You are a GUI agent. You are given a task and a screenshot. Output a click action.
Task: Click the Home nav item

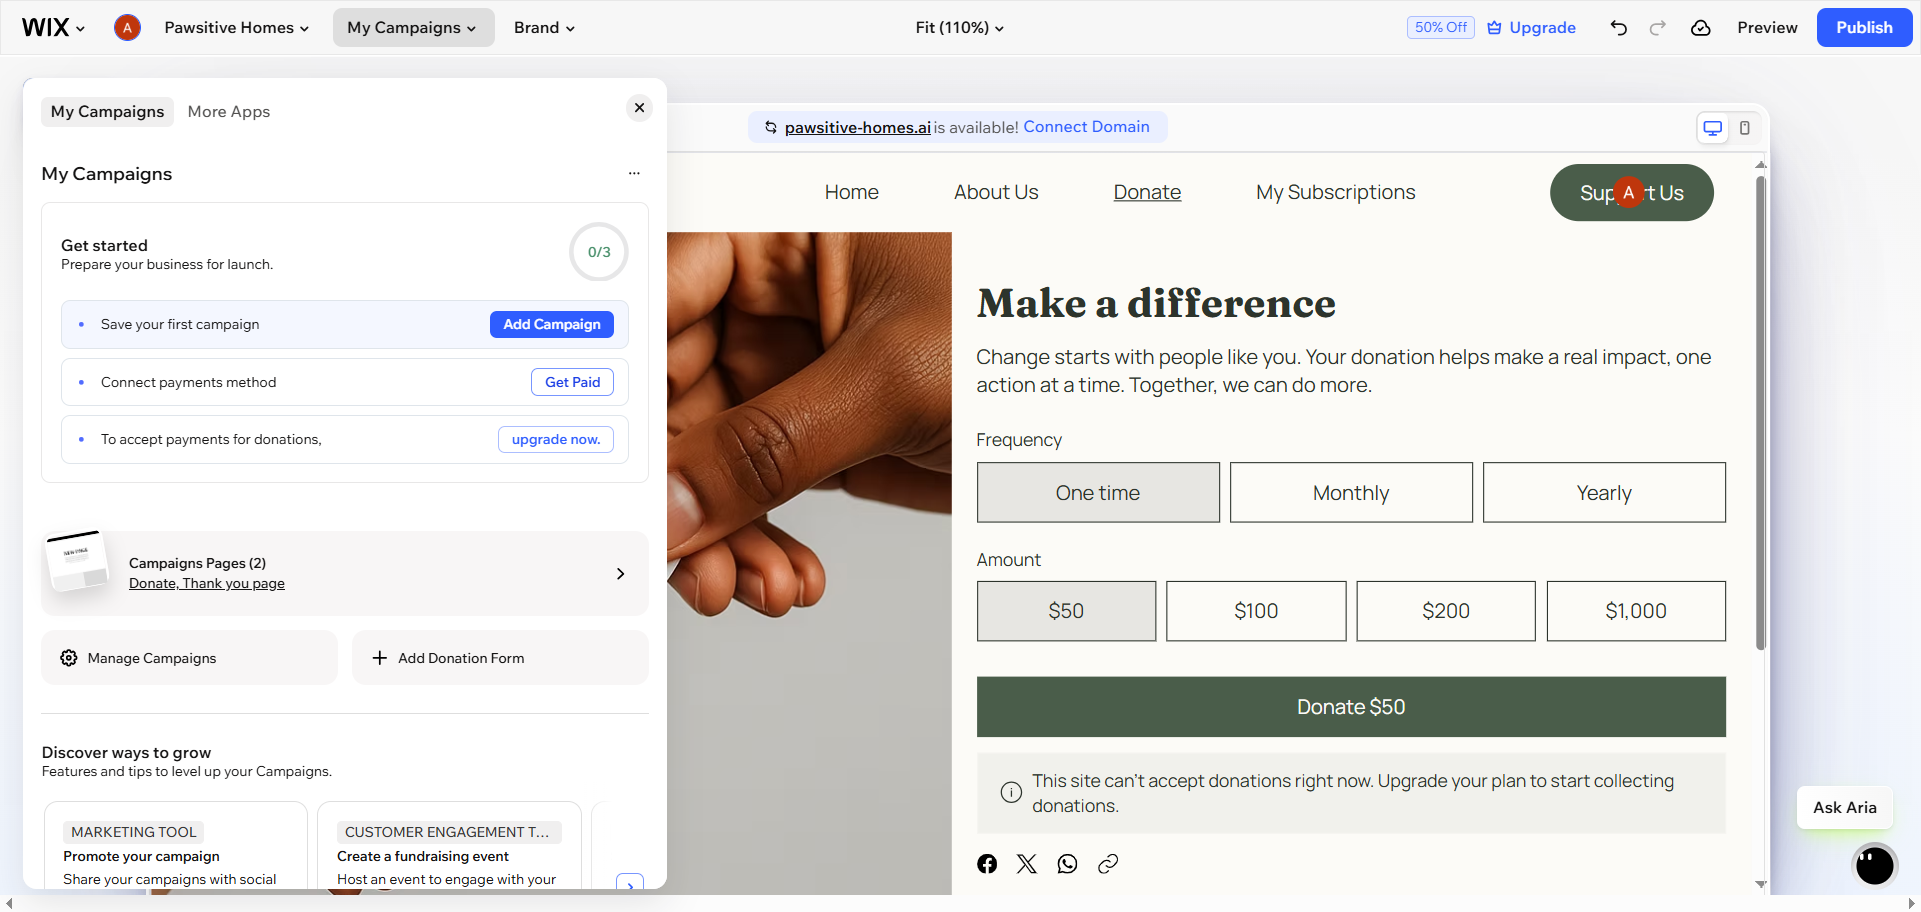pos(852,192)
